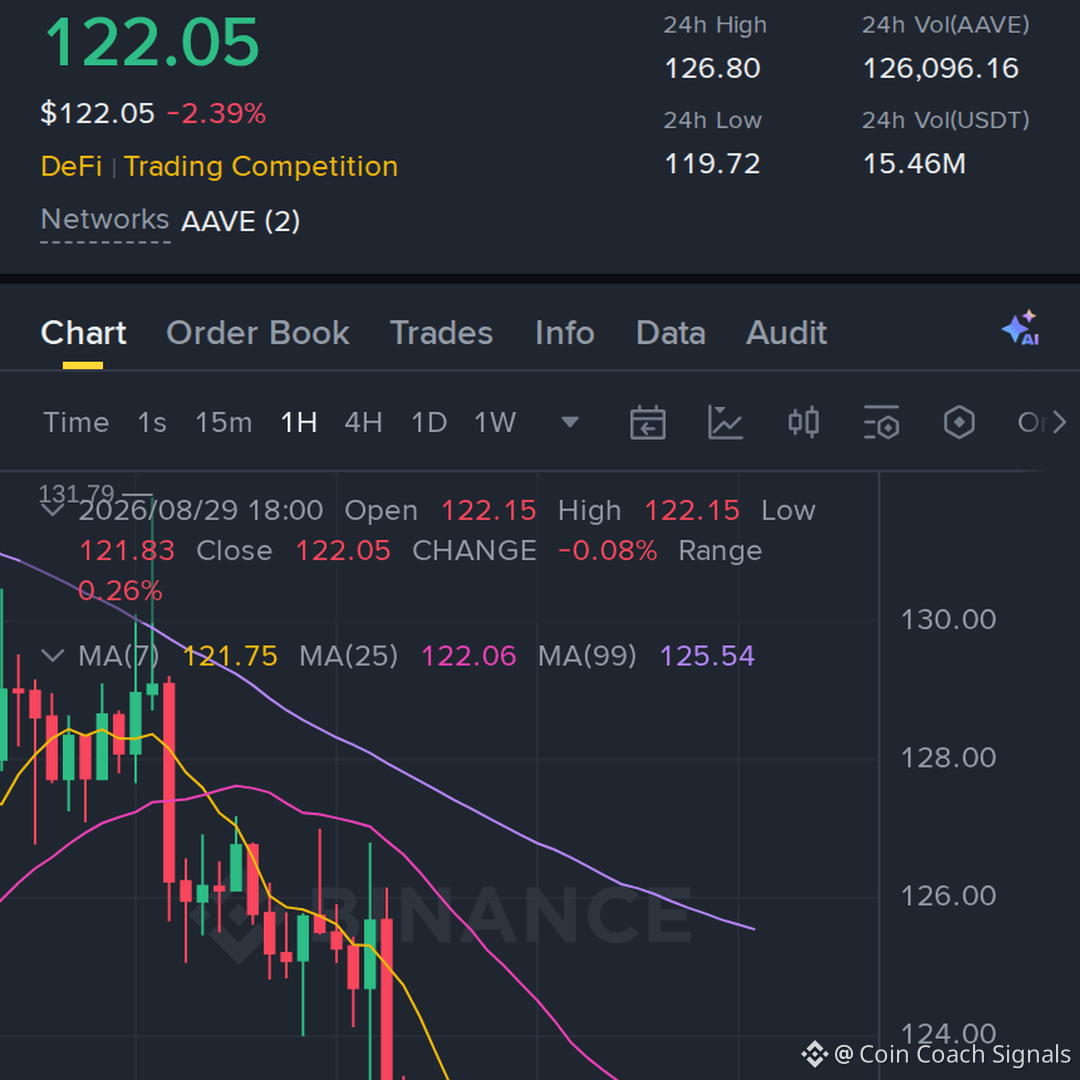Image resolution: width=1080 pixels, height=1080 pixels.
Task: Click the 24h Low value 119.72
Action: pyautogui.click(x=712, y=164)
